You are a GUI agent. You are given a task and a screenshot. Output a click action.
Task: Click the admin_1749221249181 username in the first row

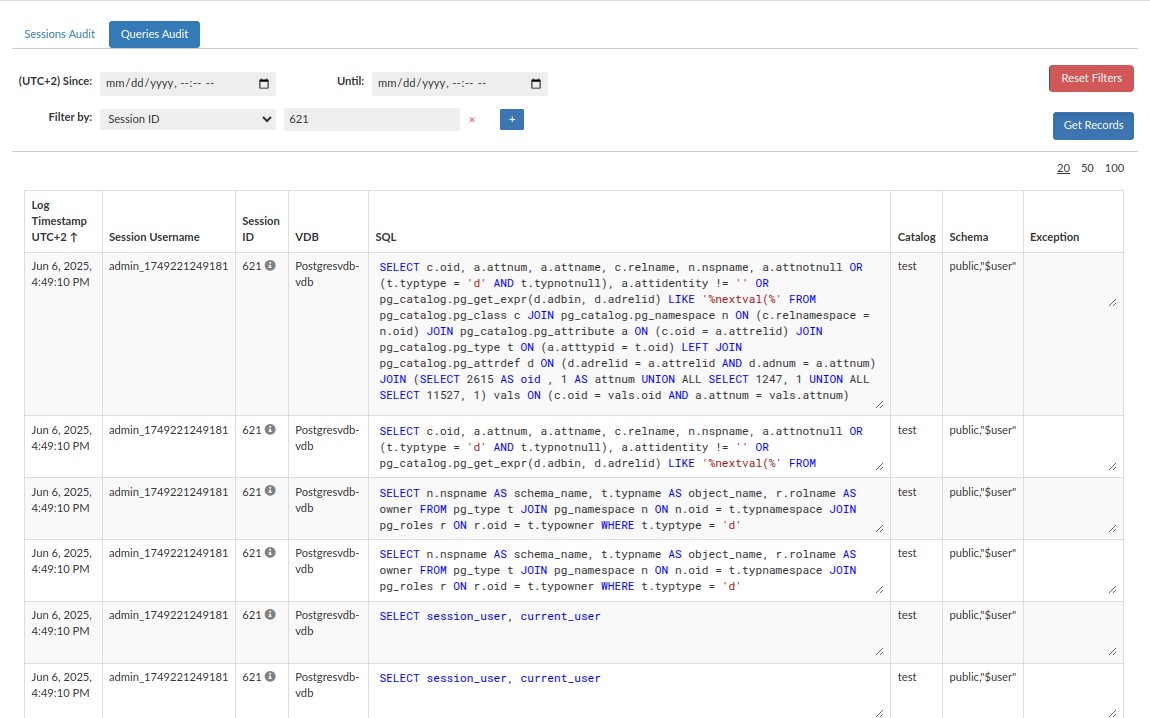coord(168,266)
